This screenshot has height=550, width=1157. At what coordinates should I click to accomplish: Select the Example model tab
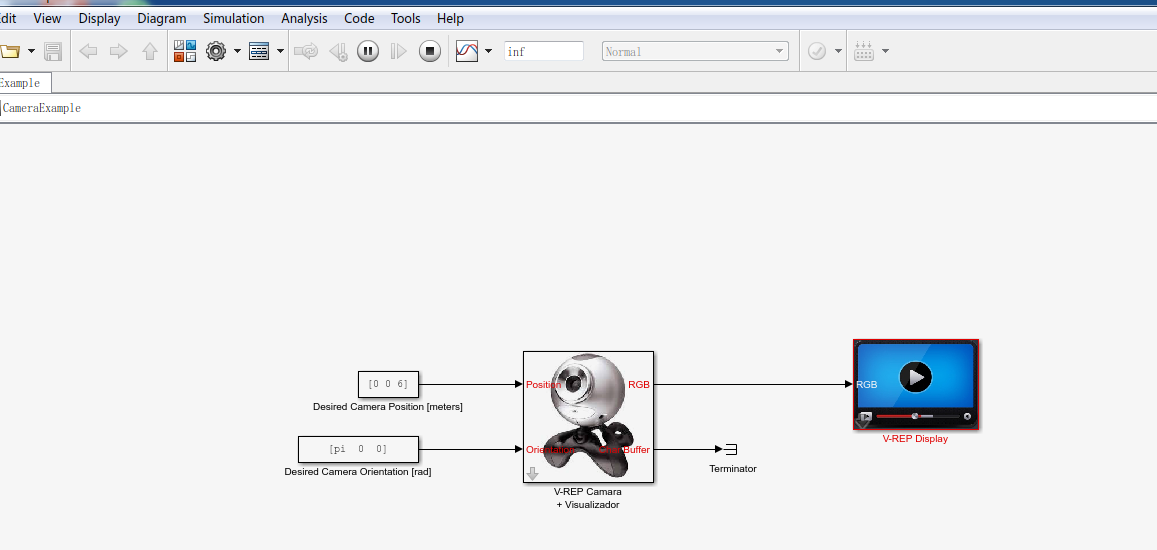click(x=24, y=83)
